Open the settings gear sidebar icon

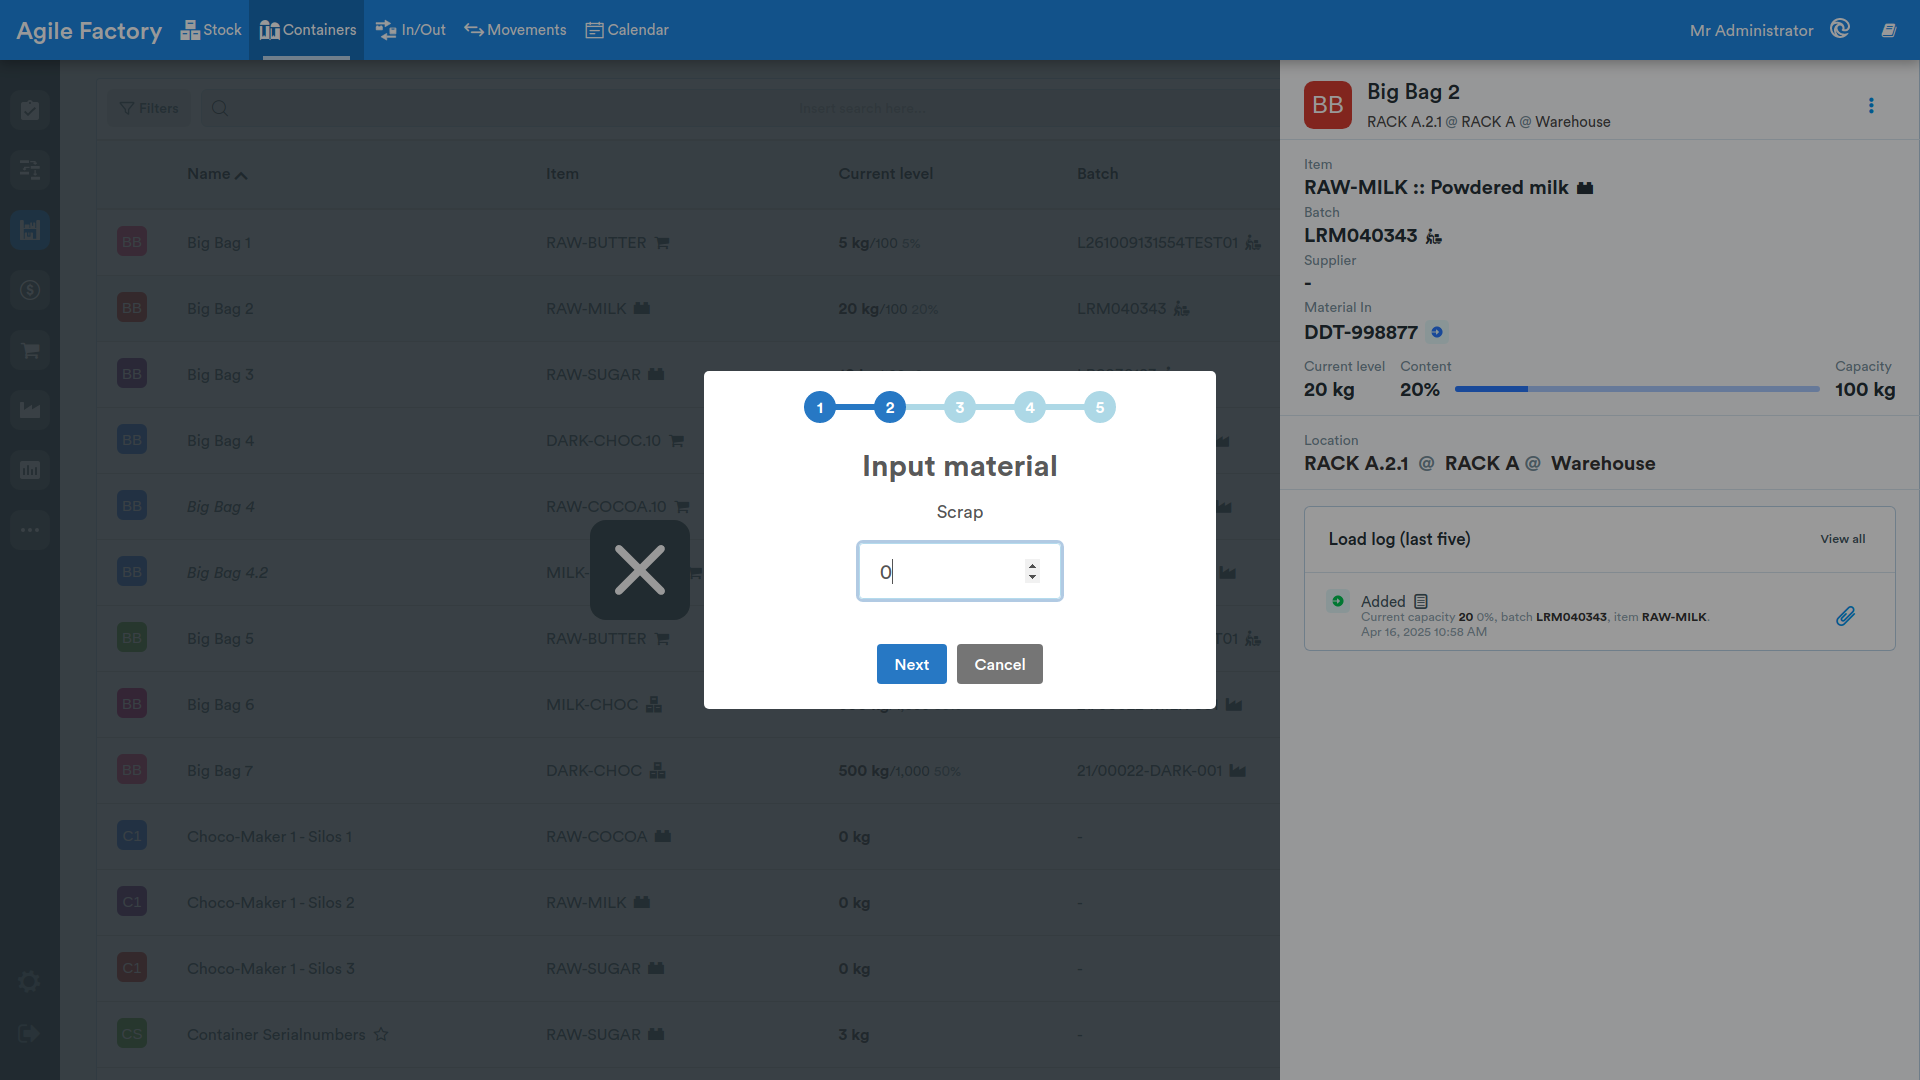[x=30, y=982]
